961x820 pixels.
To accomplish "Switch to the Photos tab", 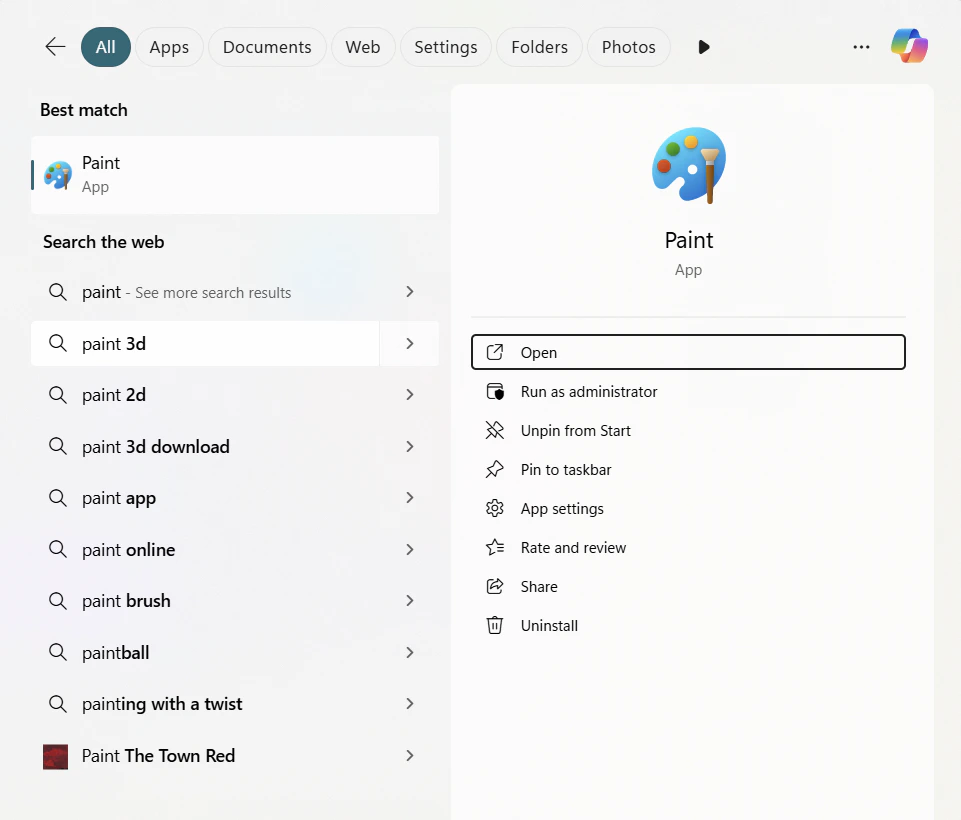I will click(628, 47).
